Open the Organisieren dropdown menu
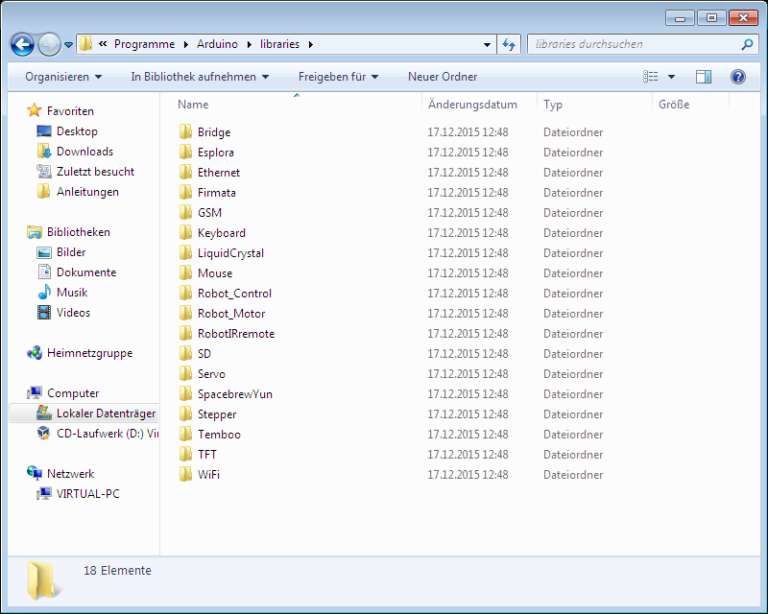Screen dimensions: 768x614 pyautogui.click(x=63, y=77)
